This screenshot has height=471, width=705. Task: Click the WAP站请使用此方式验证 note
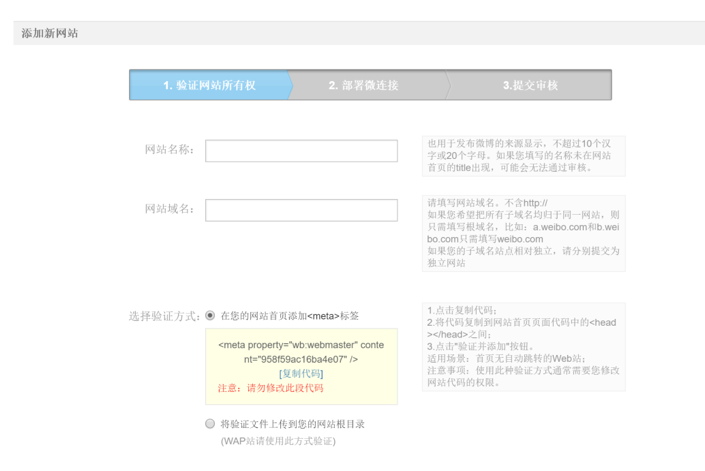[278, 441]
